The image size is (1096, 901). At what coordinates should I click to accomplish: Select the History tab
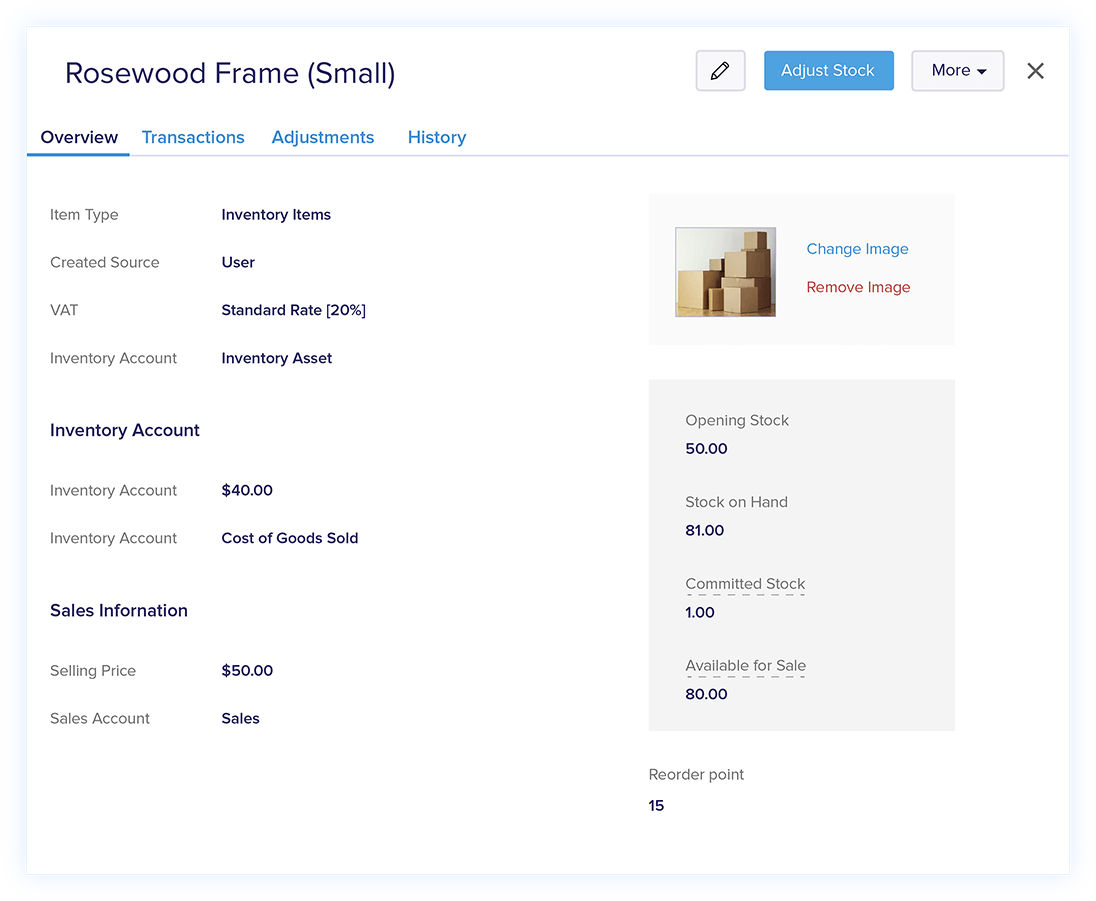[436, 137]
